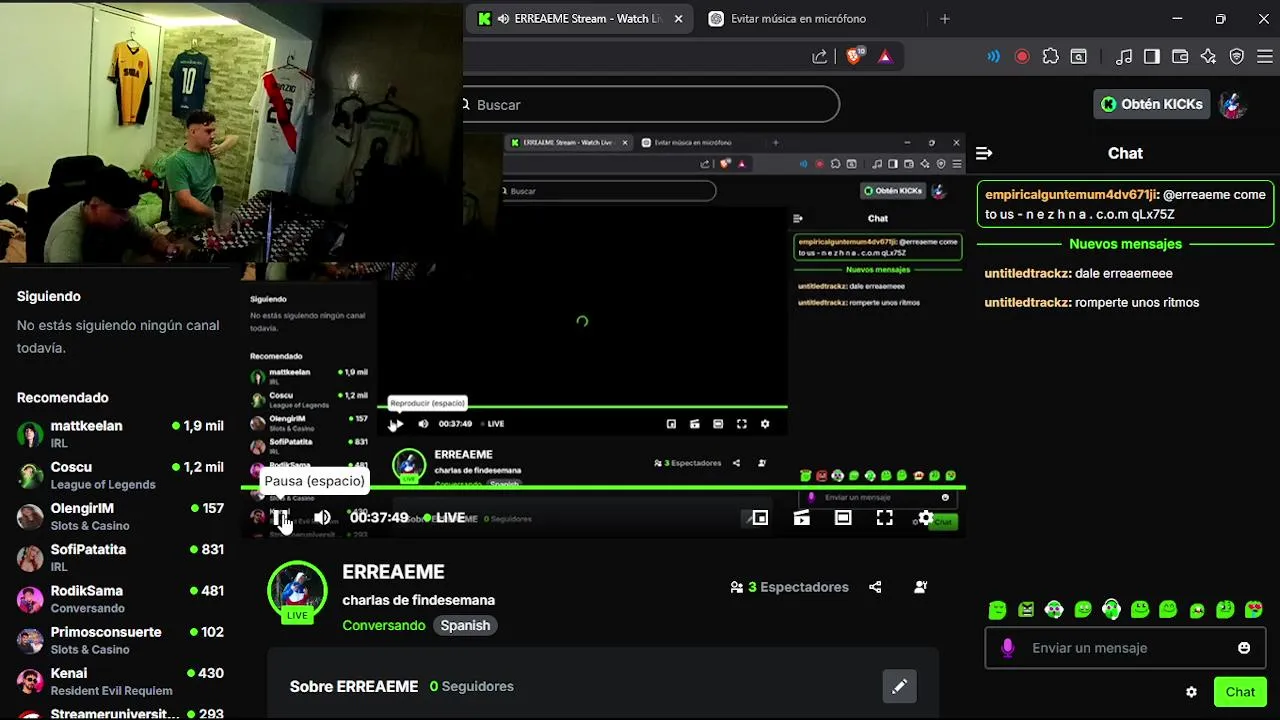Click the ERREAEME channel avatar
The width and height of the screenshot is (1280, 720).
click(x=297, y=591)
